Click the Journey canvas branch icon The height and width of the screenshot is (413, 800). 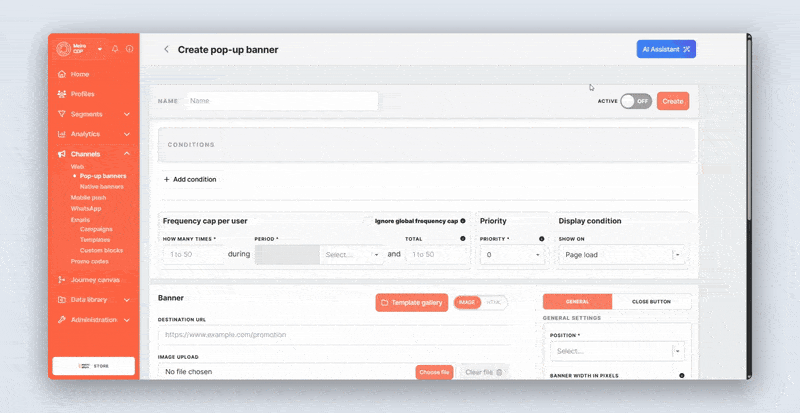click(62, 280)
